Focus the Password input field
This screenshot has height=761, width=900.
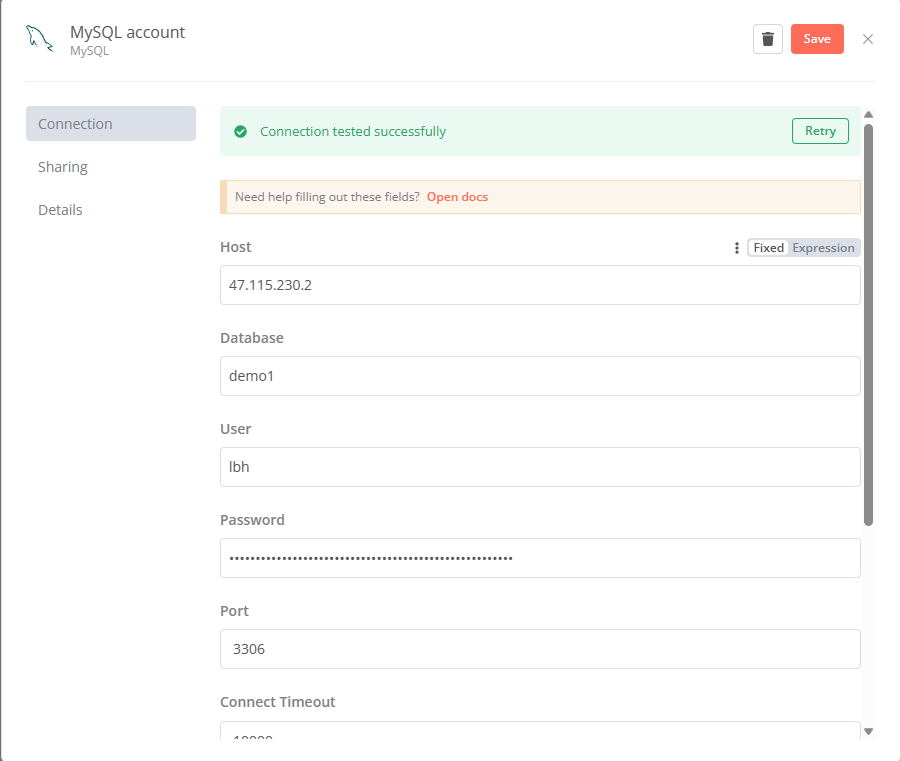tap(540, 558)
